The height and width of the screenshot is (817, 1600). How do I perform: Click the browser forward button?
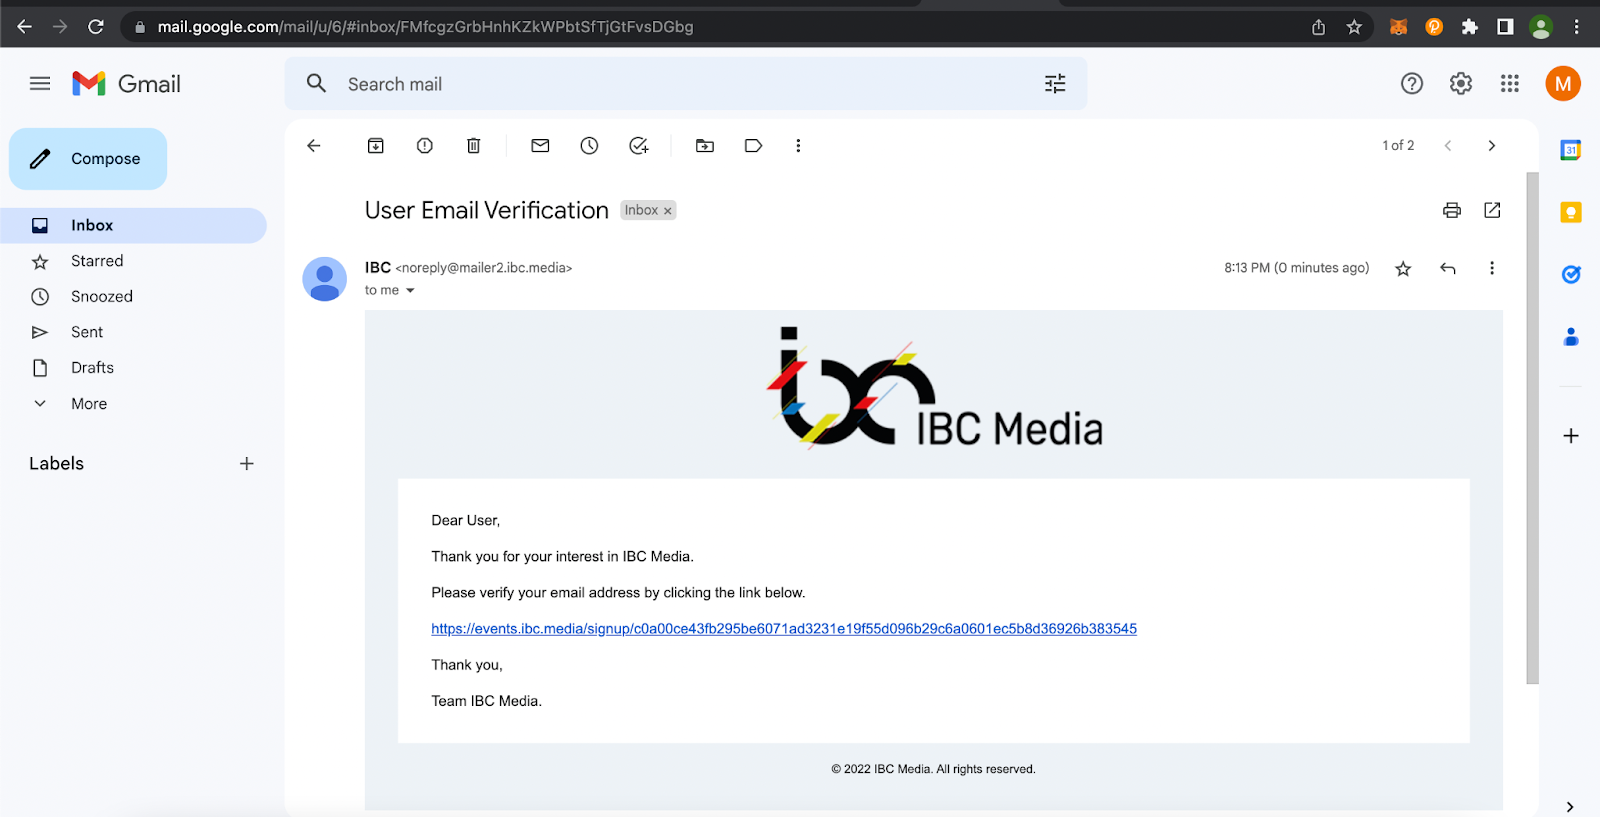(60, 27)
